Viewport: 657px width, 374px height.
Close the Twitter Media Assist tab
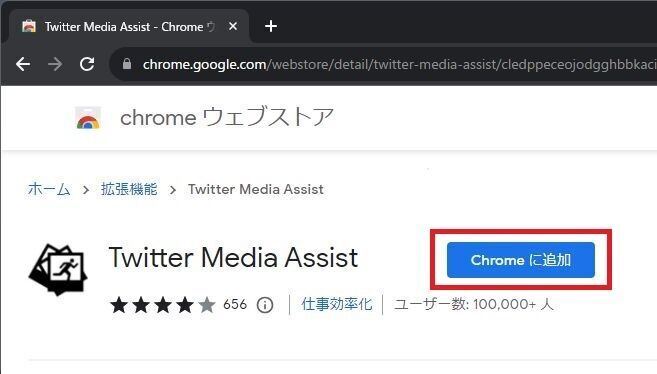pyautogui.click(x=233, y=26)
